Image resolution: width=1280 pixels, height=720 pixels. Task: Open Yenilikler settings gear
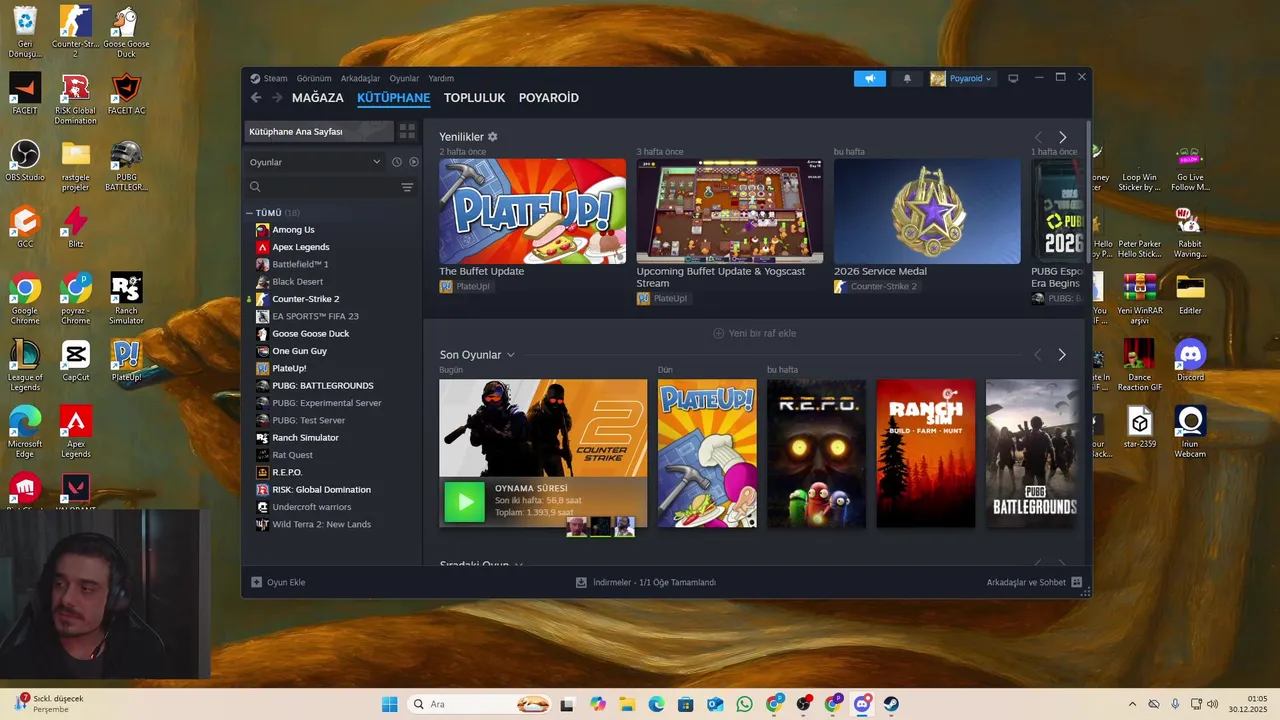click(493, 137)
